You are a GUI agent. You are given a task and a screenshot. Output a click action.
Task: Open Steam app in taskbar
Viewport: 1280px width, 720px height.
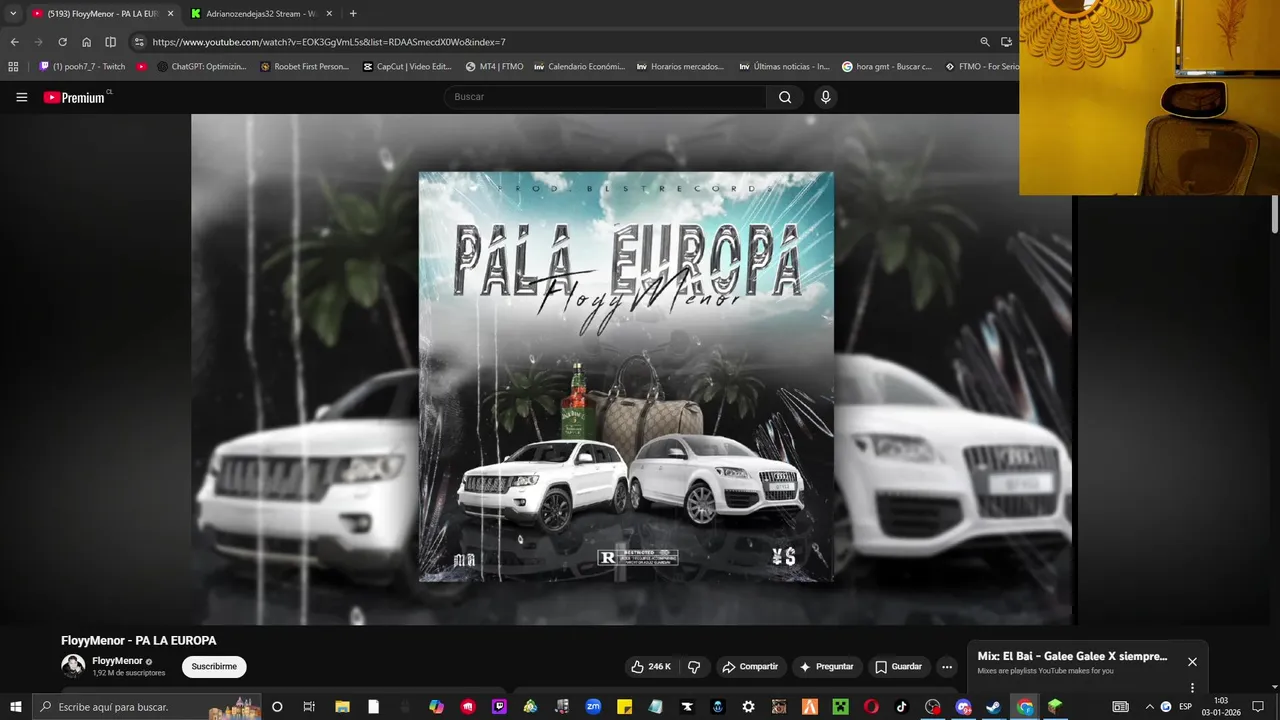point(993,707)
